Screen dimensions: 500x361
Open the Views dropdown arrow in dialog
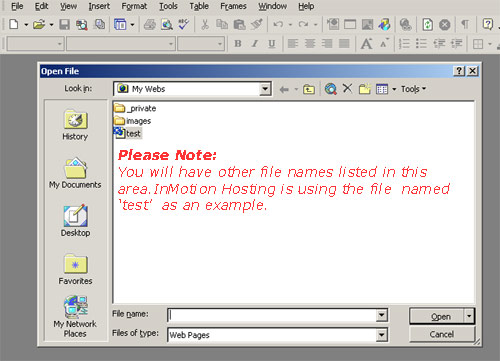pos(394,89)
